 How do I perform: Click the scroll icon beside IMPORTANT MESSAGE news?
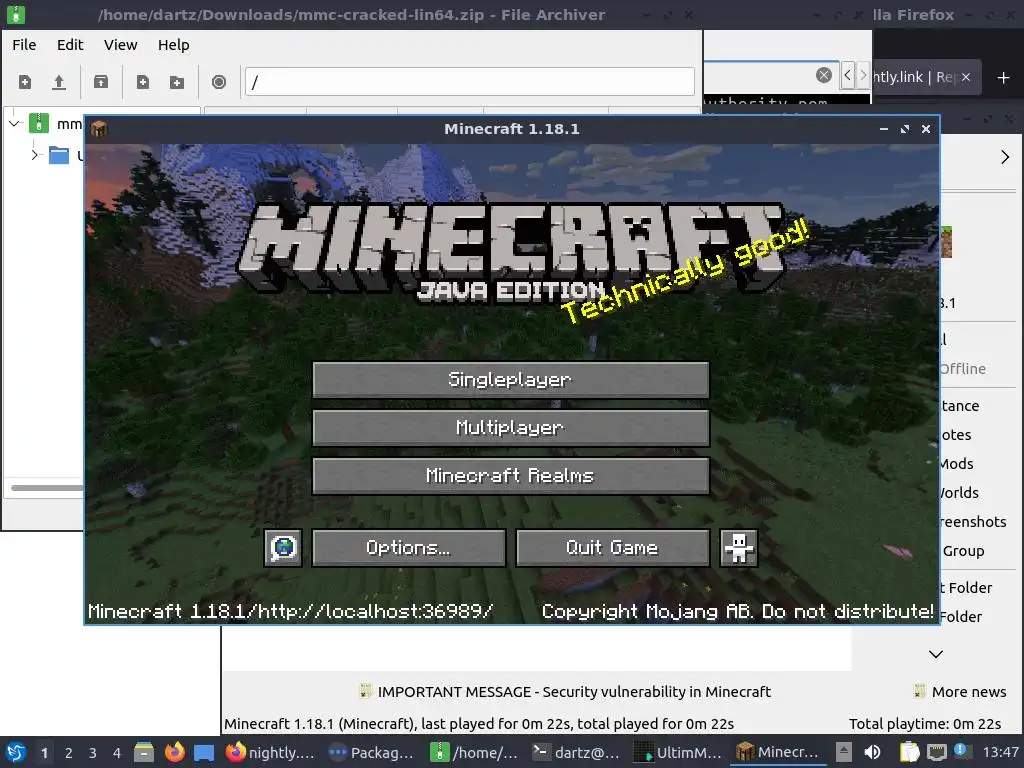click(x=366, y=691)
